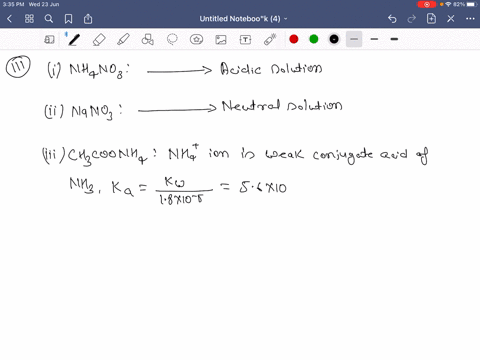Open the Untitled Notebook title dropdown

[x=243, y=19]
